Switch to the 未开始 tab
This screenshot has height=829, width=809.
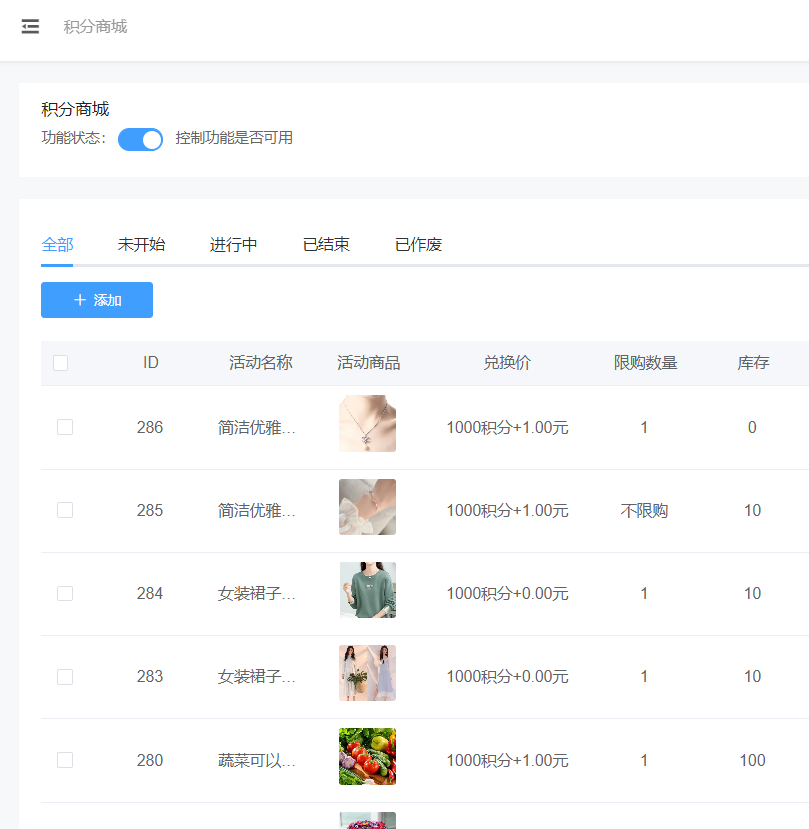tap(141, 245)
